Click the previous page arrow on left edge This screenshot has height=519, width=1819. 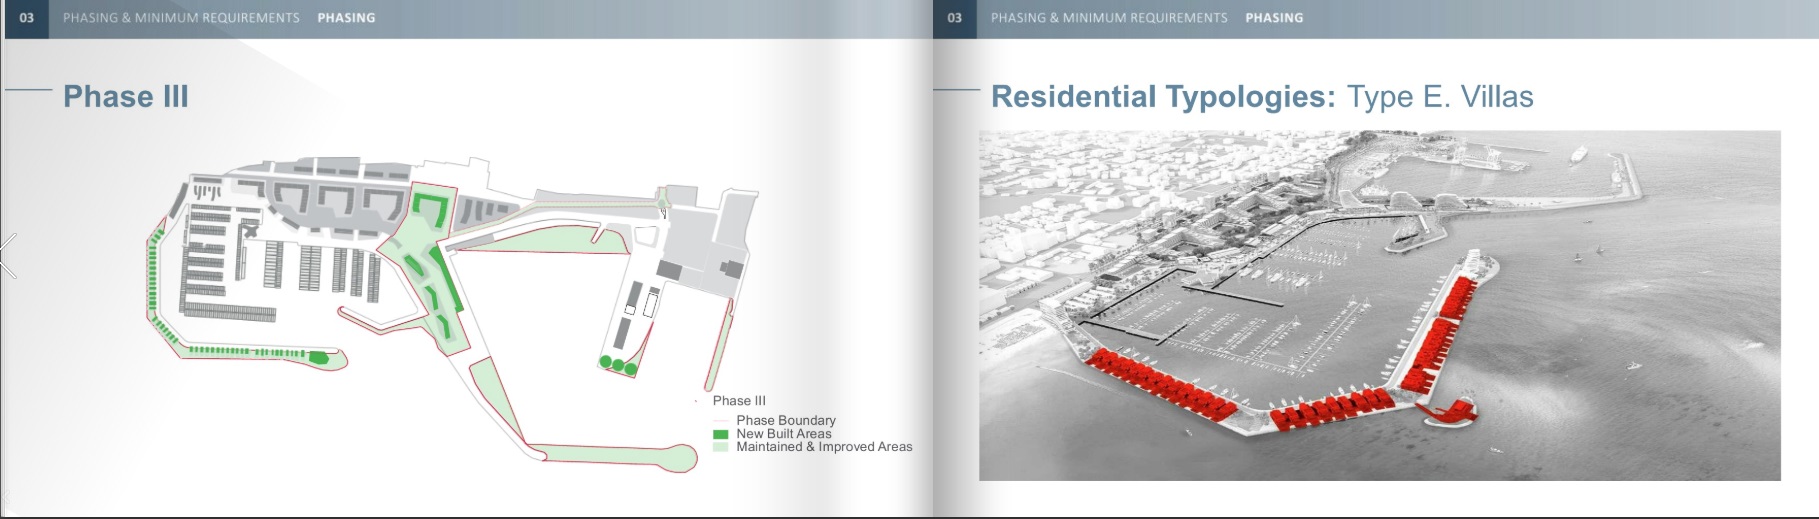(x=8, y=256)
